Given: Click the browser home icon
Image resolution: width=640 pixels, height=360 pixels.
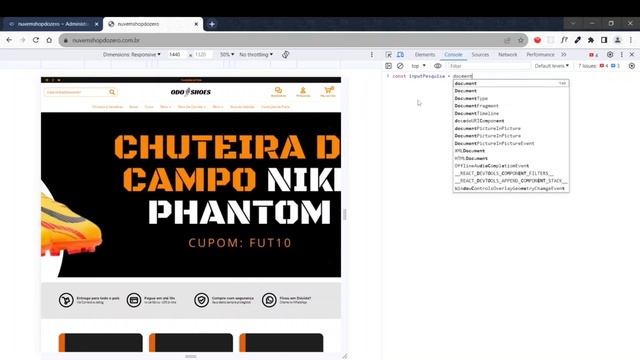Looking at the screenshot, I should [49, 40].
